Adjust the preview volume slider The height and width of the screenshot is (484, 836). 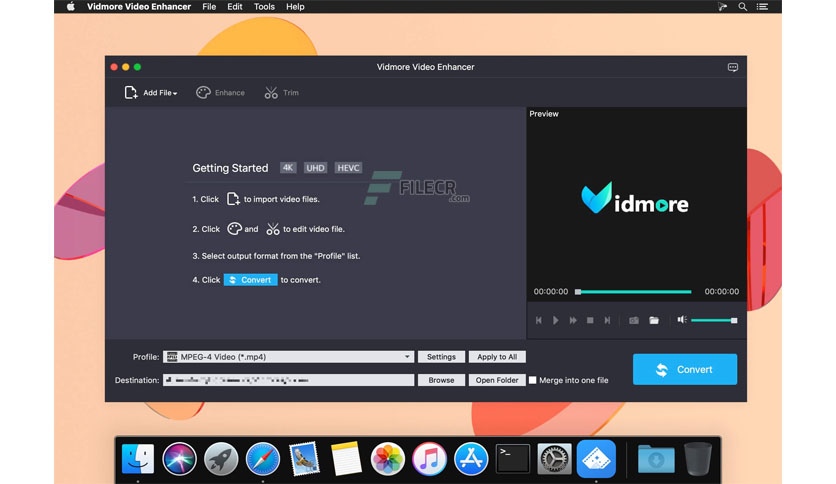(x=714, y=320)
